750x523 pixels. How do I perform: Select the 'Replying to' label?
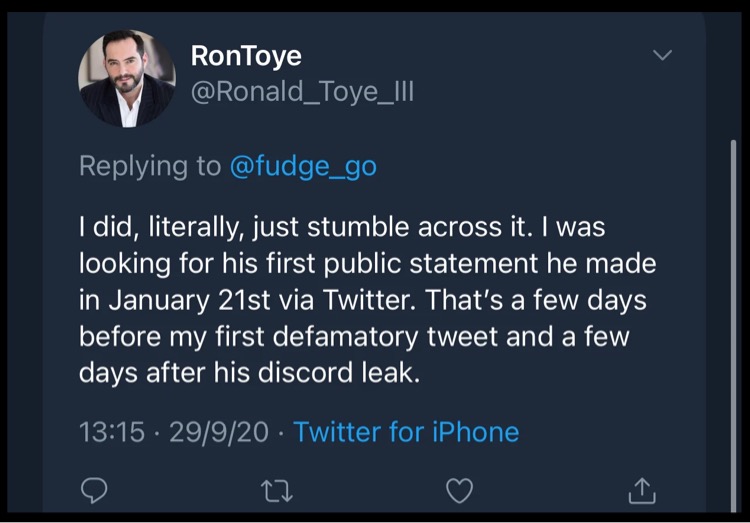click(150, 167)
